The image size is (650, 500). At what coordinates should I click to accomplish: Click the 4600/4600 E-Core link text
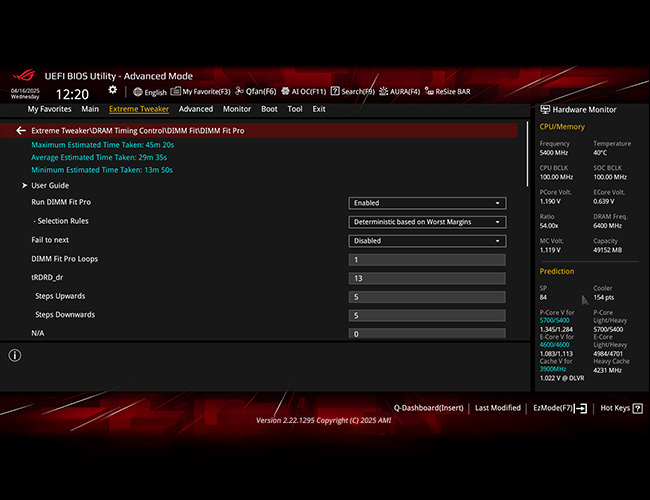point(554,345)
